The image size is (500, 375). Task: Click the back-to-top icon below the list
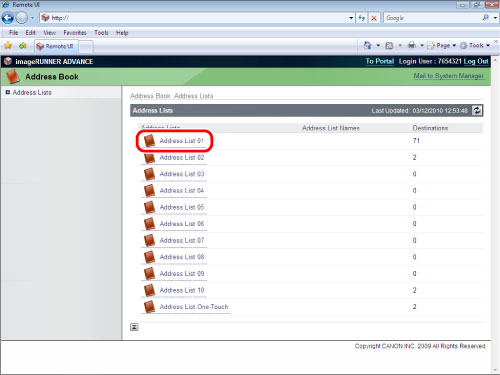click(x=134, y=327)
